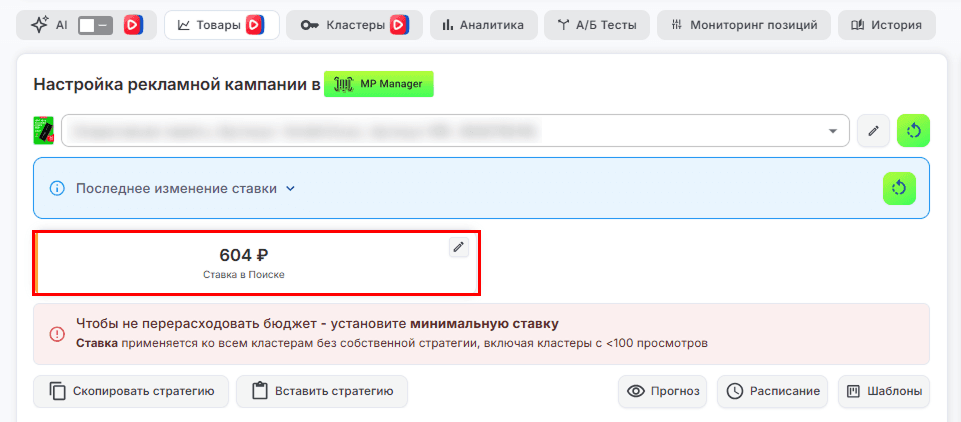Click the MP Manager badge
The height and width of the screenshot is (422, 961).
(379, 84)
